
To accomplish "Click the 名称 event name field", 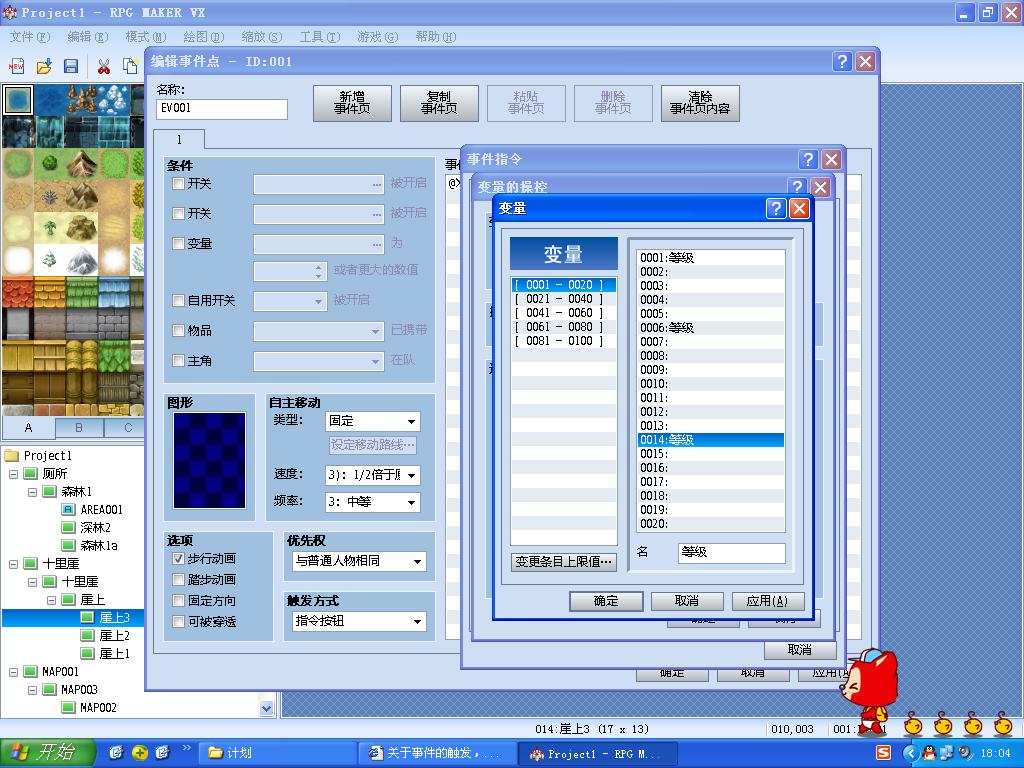I will coord(222,109).
